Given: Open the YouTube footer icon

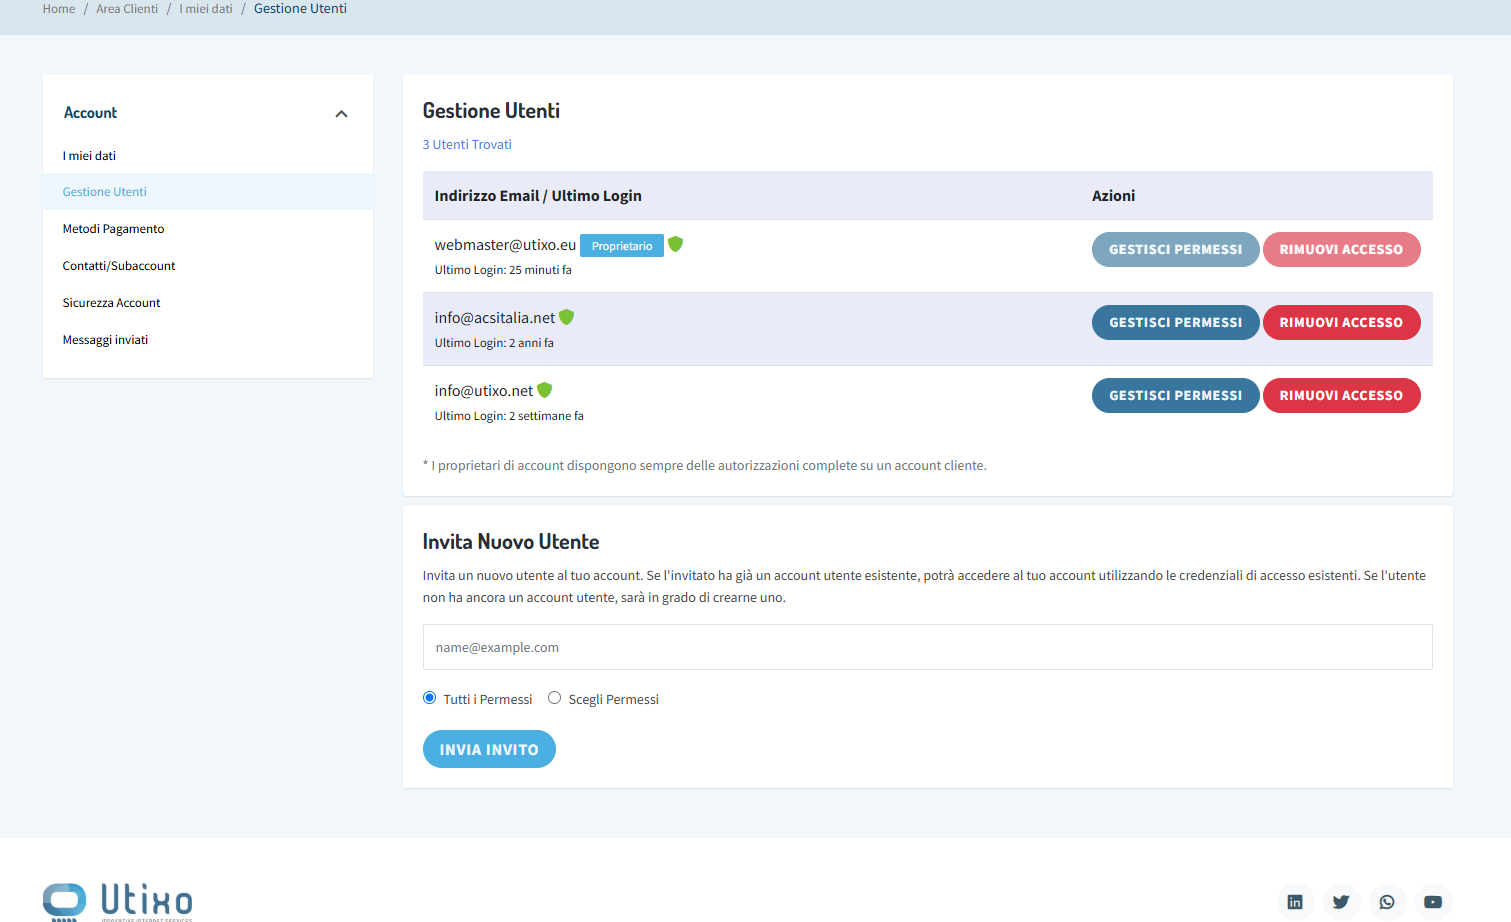Looking at the screenshot, I should [x=1433, y=902].
